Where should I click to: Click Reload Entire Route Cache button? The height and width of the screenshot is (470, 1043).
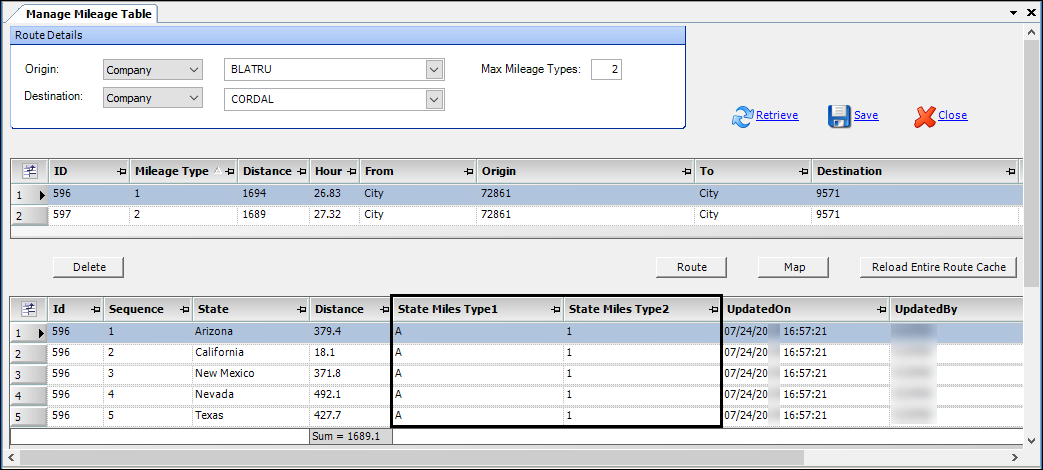coord(937,267)
